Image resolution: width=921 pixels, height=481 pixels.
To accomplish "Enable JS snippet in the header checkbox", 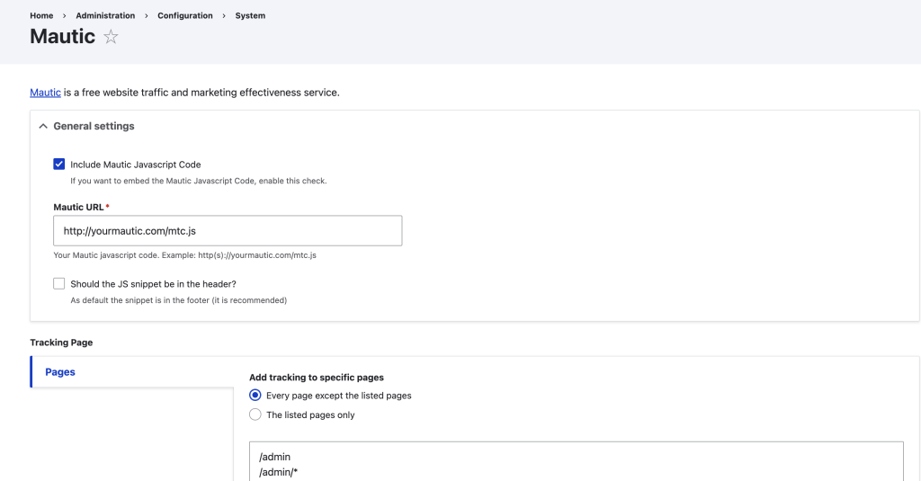I will 59,284.
